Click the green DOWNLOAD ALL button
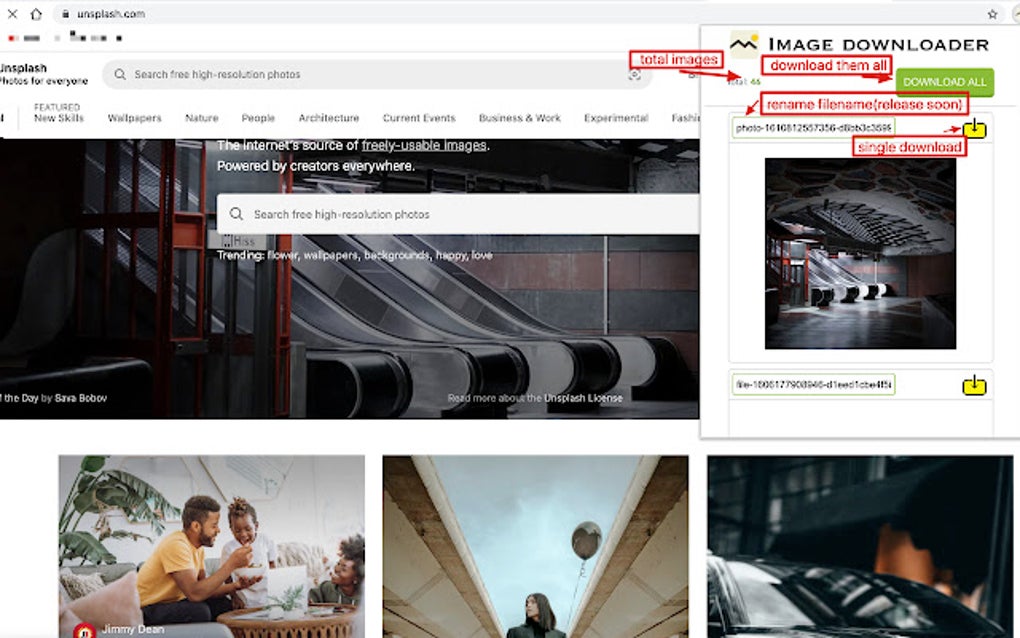 (945, 81)
